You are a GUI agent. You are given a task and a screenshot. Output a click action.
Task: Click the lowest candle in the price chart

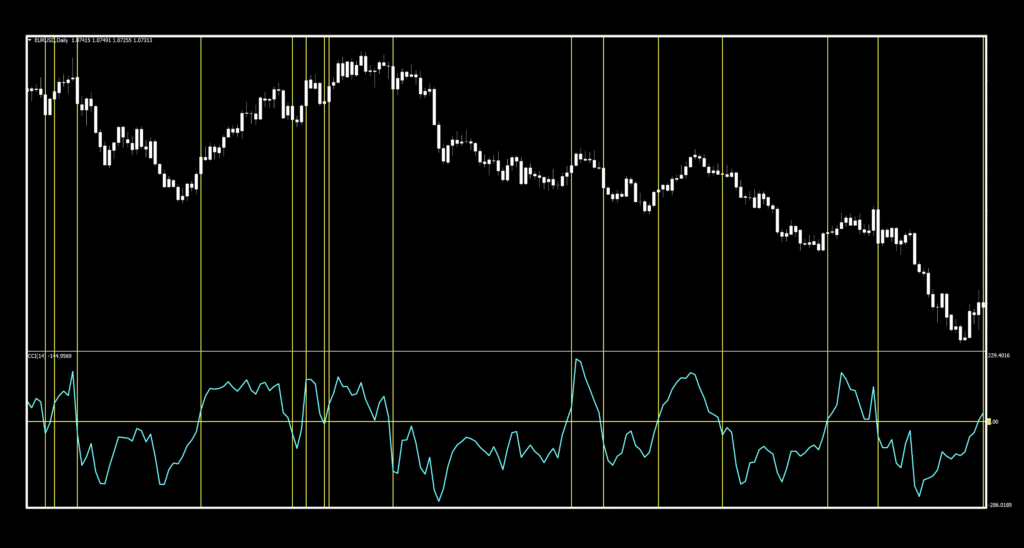pyautogui.click(x=962, y=333)
